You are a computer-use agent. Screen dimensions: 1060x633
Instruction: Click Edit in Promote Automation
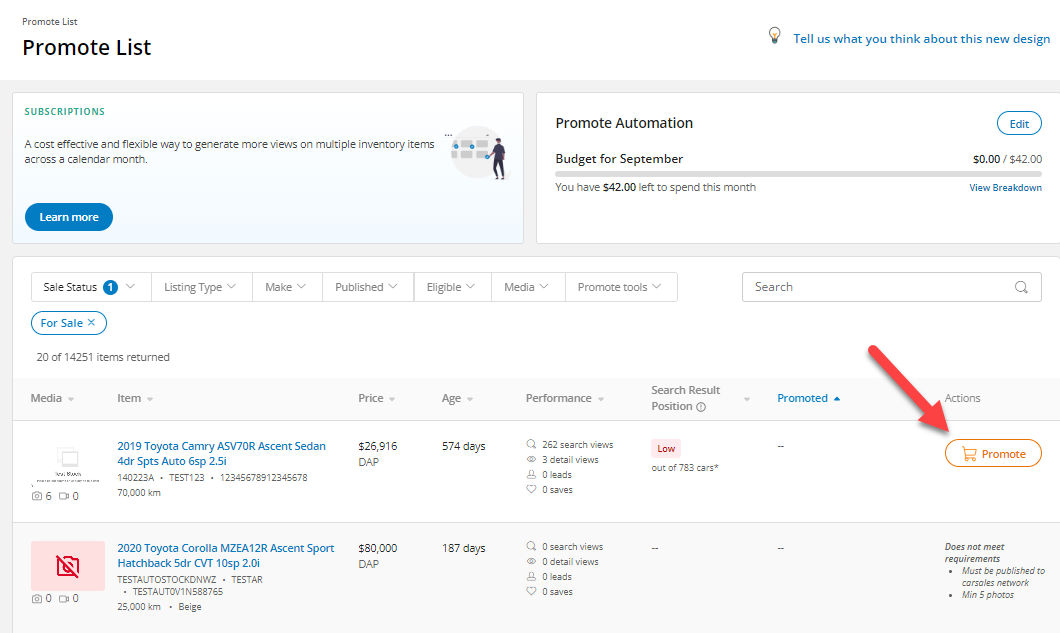[1018, 124]
